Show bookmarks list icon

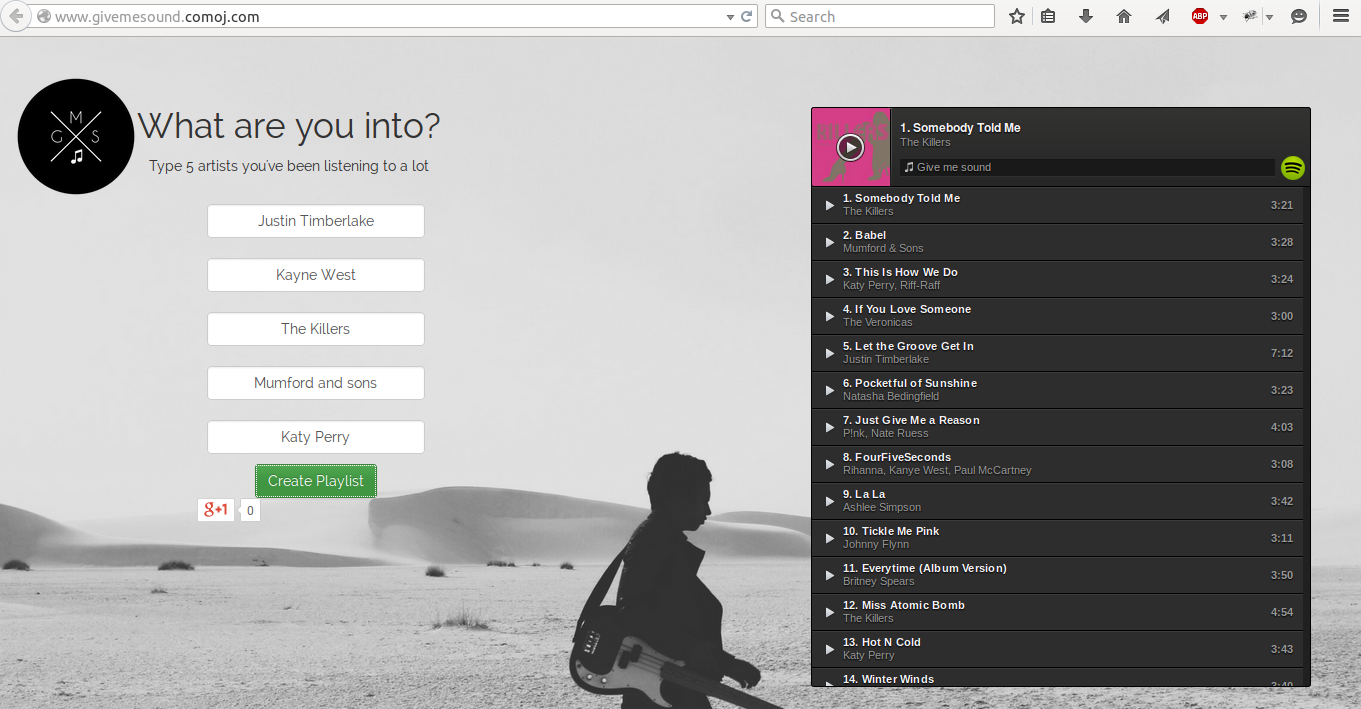[1048, 16]
